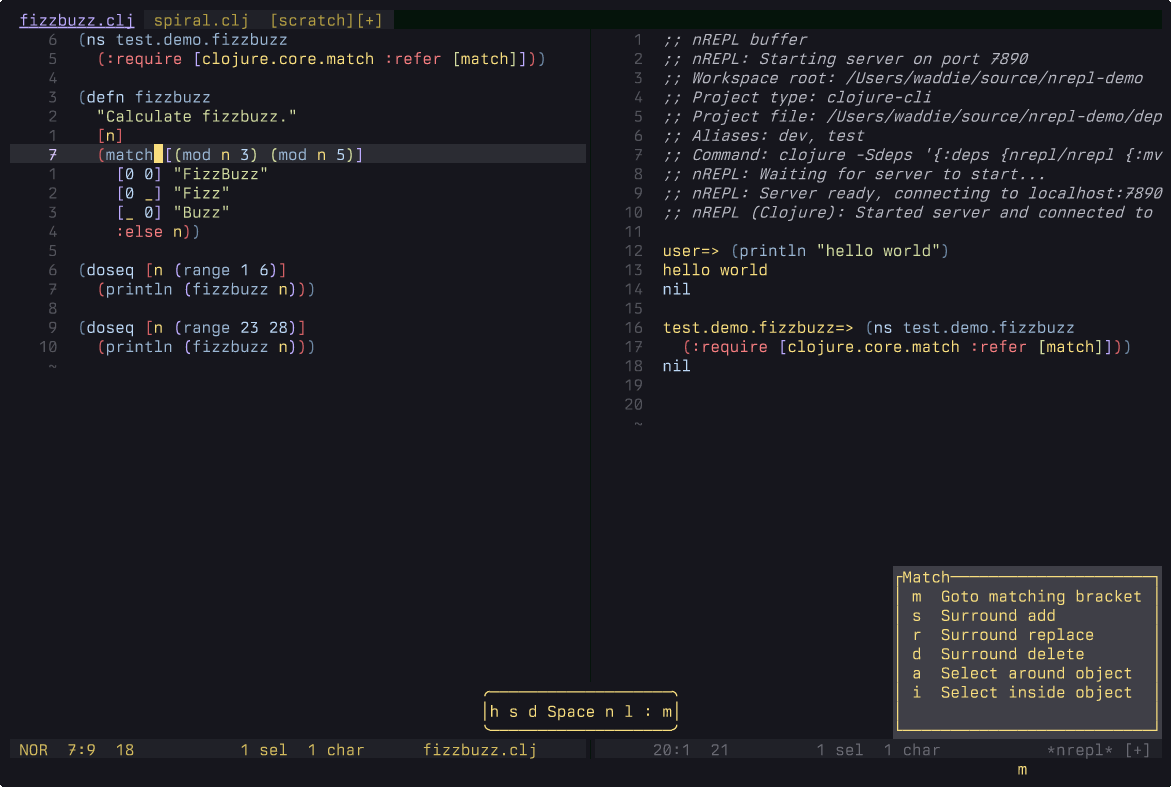The image size is (1171, 787).
Task: Click the pending keys popup 'h s d Space n l : m'
Action: pos(581,712)
